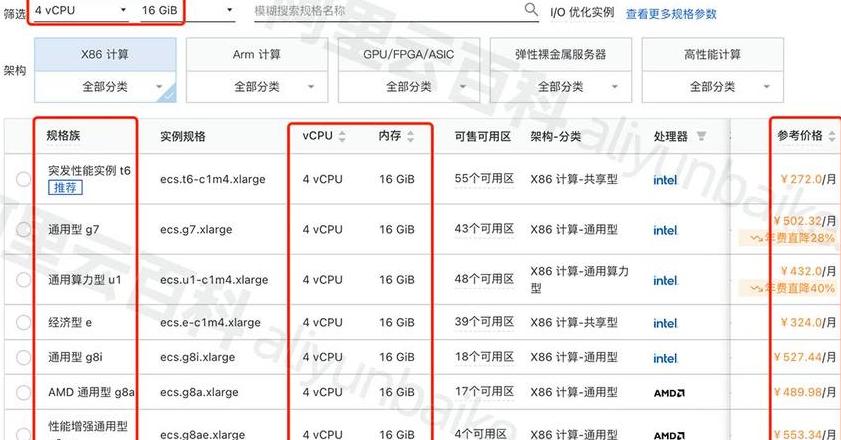
Task: Select the 高性能计算 architecture tab
Action: [x=712, y=54]
